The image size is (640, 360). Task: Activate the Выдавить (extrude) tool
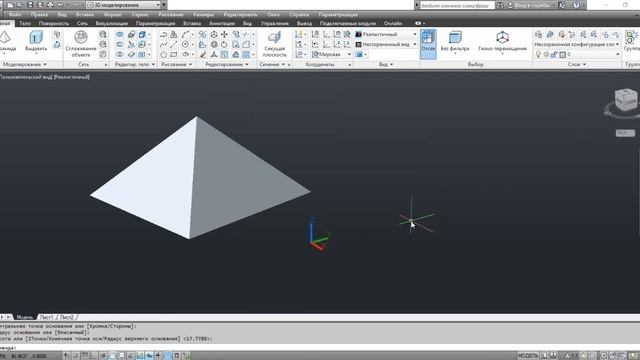tap(36, 41)
